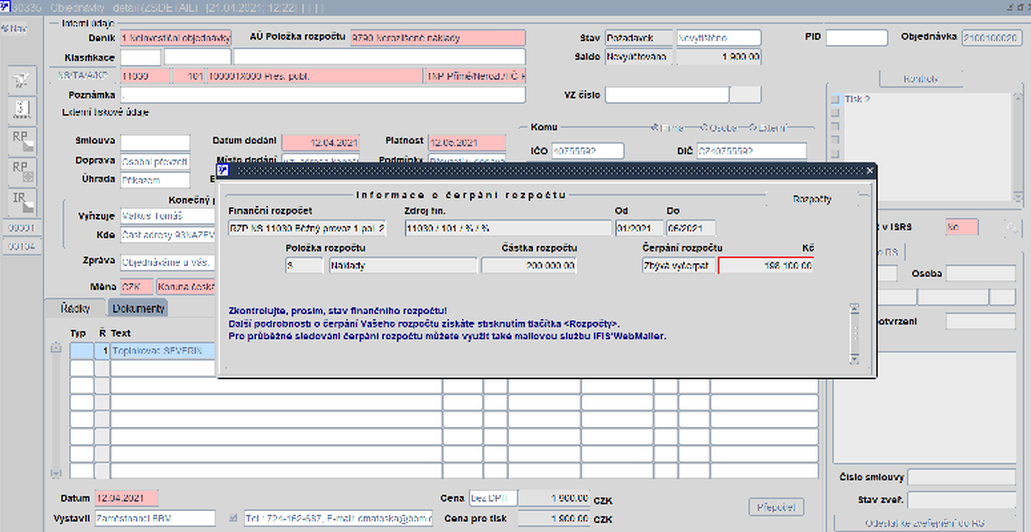Click the Úhrada field
Image resolution: width=1031 pixels, height=532 pixels.
point(155,180)
